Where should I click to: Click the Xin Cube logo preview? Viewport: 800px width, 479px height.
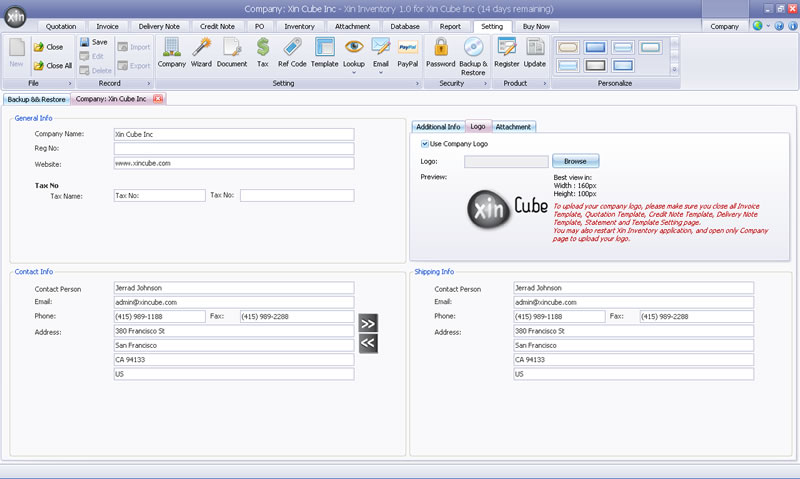coord(507,209)
